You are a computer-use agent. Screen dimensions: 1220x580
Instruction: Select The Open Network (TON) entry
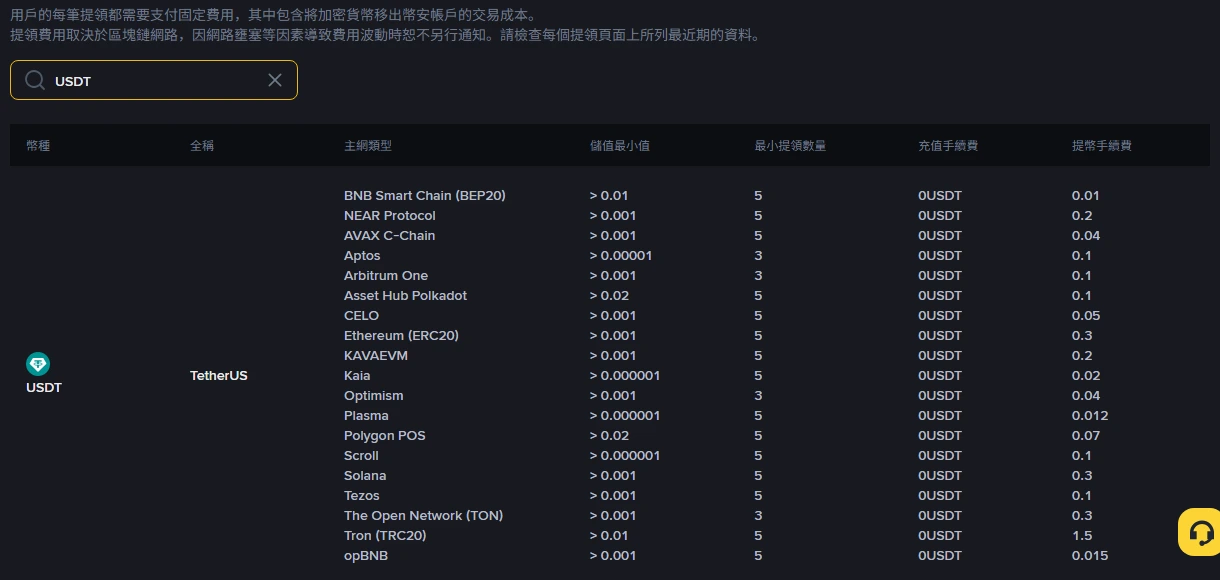pos(423,516)
